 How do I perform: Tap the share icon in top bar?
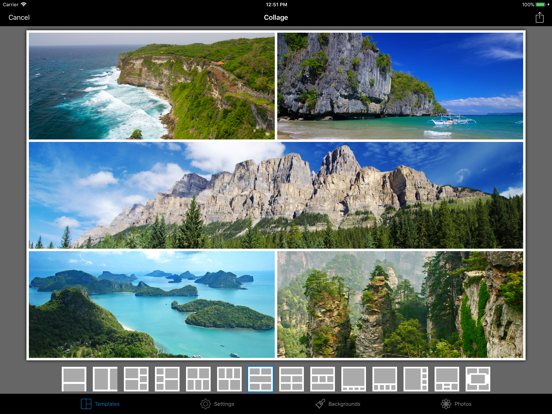pyautogui.click(x=539, y=17)
